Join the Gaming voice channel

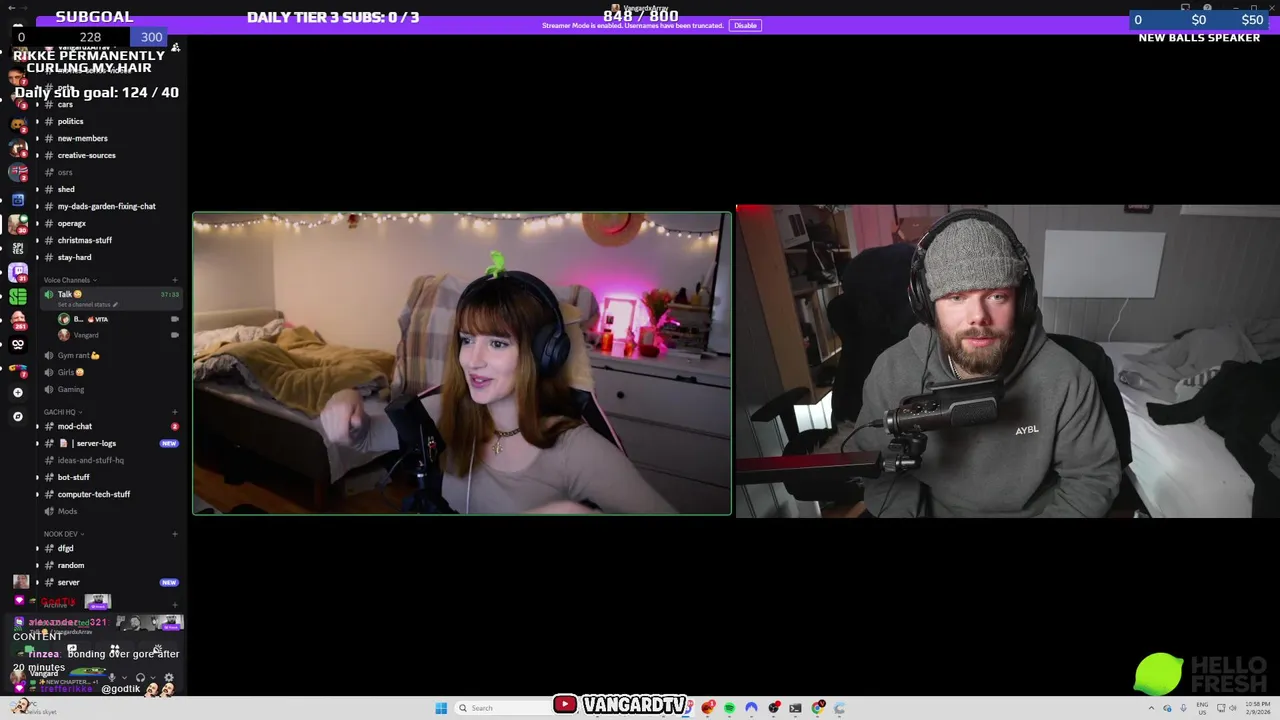coord(70,389)
